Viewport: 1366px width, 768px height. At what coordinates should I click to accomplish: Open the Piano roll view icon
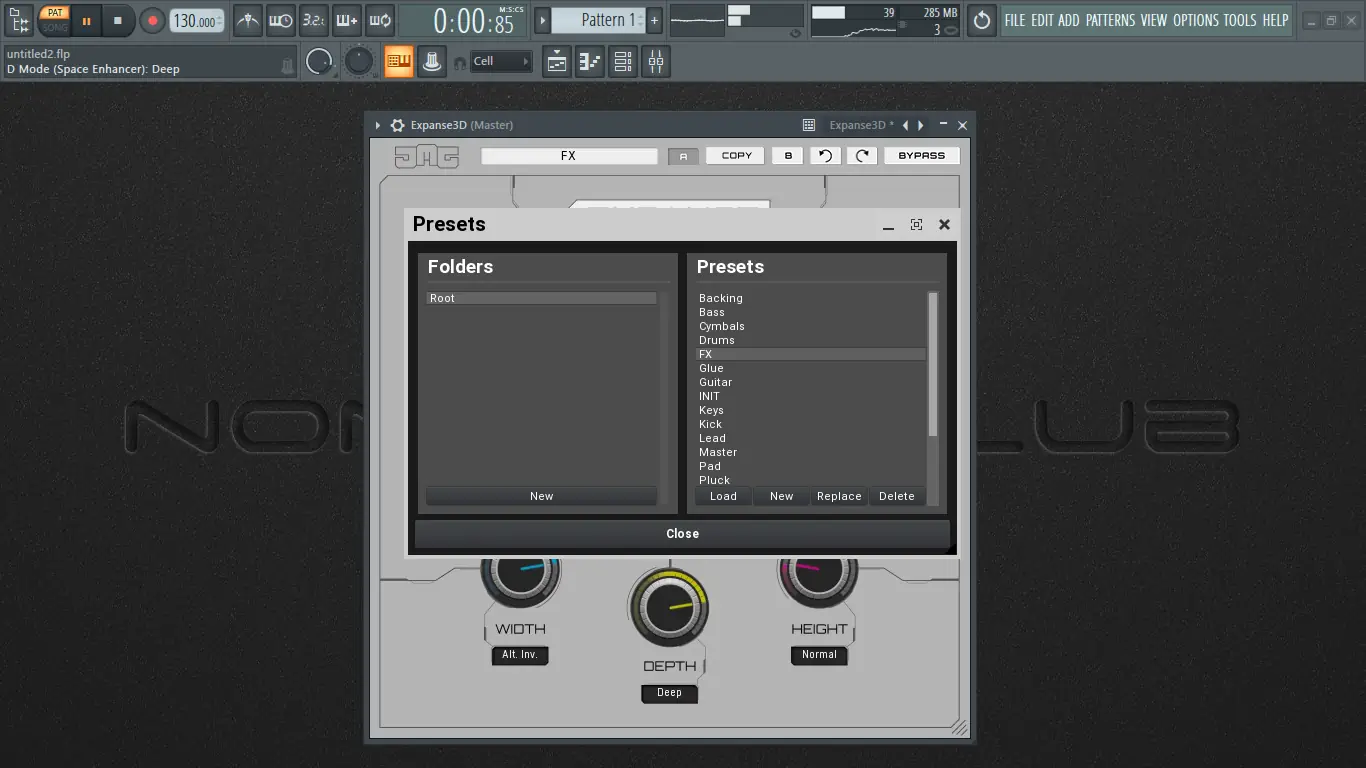tap(590, 62)
